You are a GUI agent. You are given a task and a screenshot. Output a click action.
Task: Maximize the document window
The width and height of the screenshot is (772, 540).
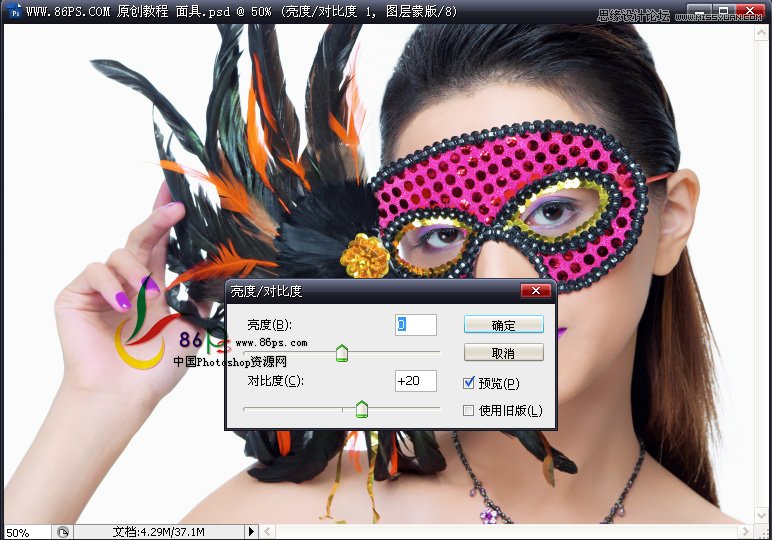pyautogui.click(x=723, y=11)
